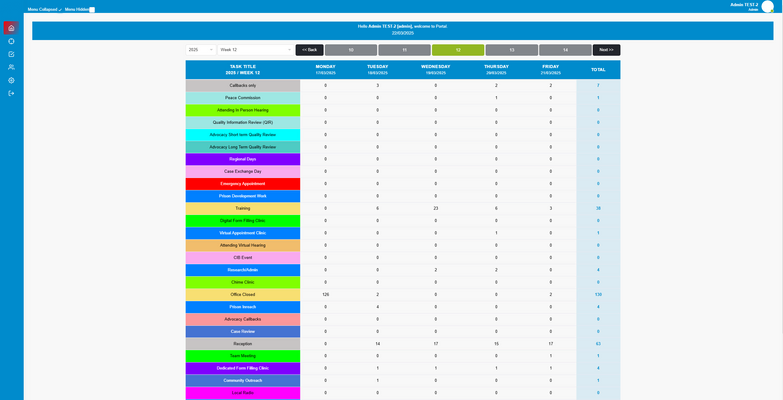Image resolution: width=783 pixels, height=400 pixels.
Task: Select the Regional Days task label
Action: [243, 159]
